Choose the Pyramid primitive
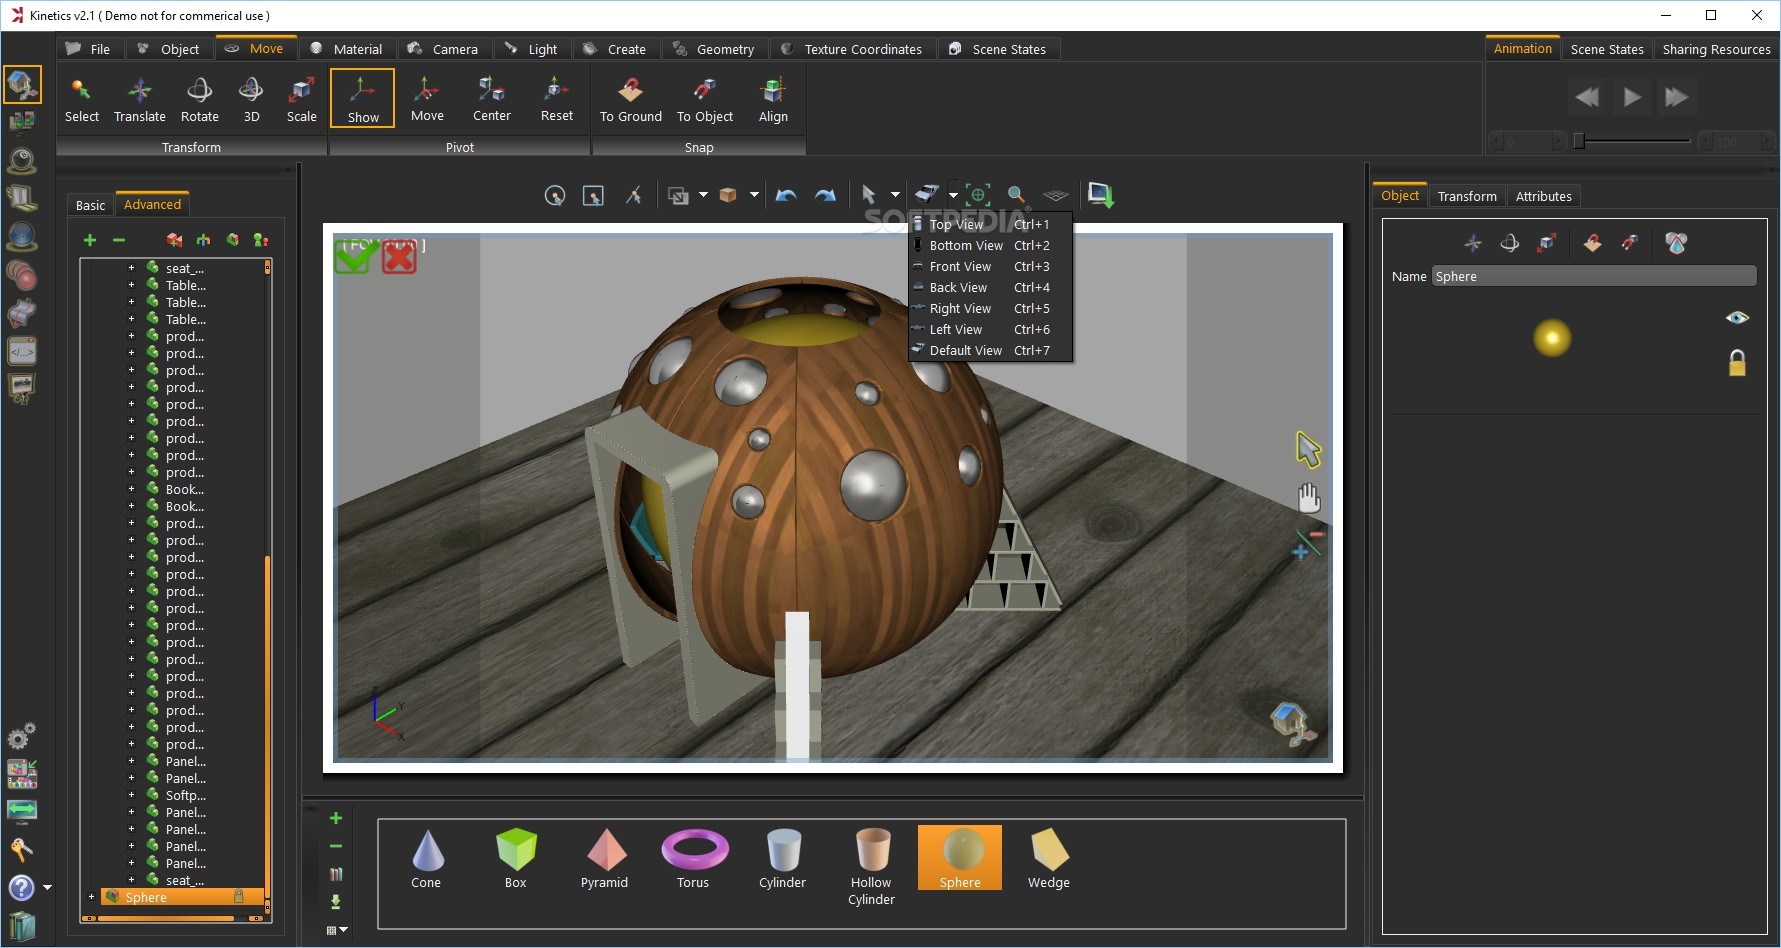 tap(605, 859)
